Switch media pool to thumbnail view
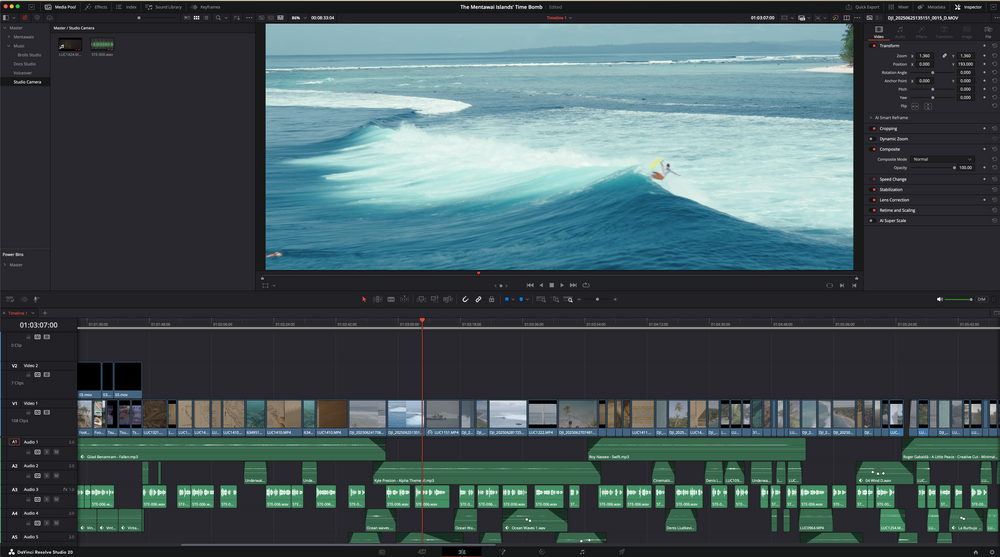 (x=196, y=18)
